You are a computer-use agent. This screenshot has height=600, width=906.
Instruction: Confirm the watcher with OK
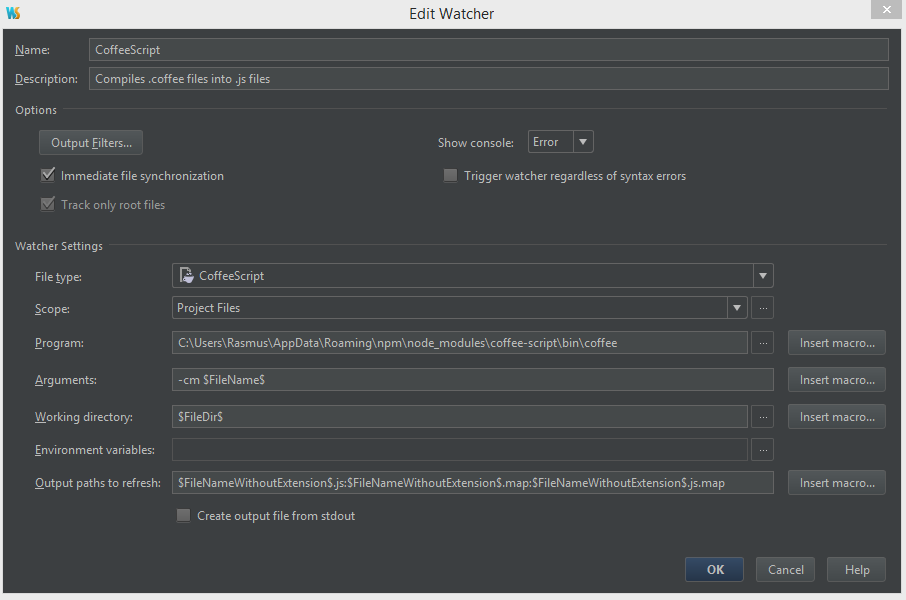[714, 569]
